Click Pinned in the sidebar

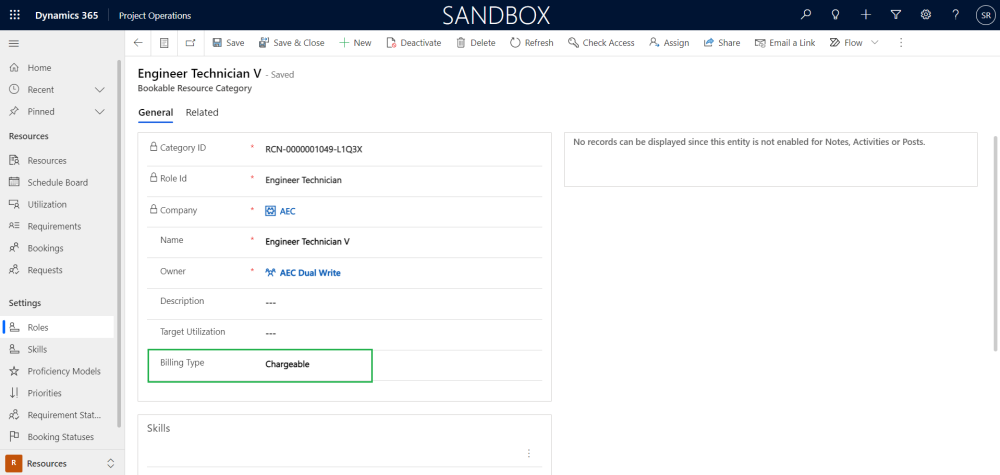tap(41, 112)
